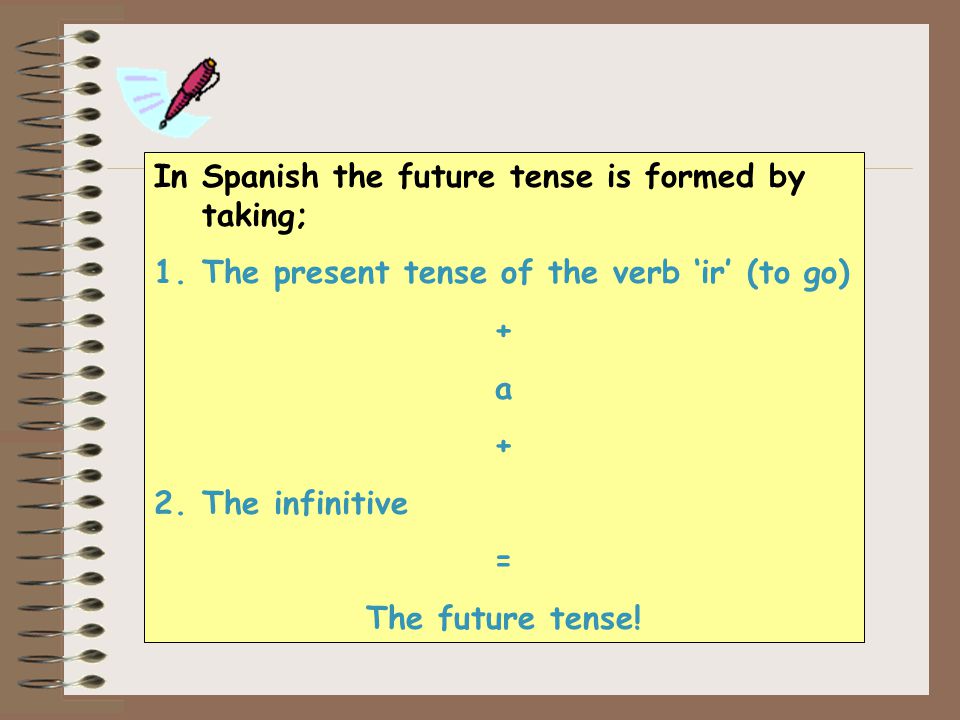
Task: Click the standalone letter 'a' in blue
Action: point(503,389)
